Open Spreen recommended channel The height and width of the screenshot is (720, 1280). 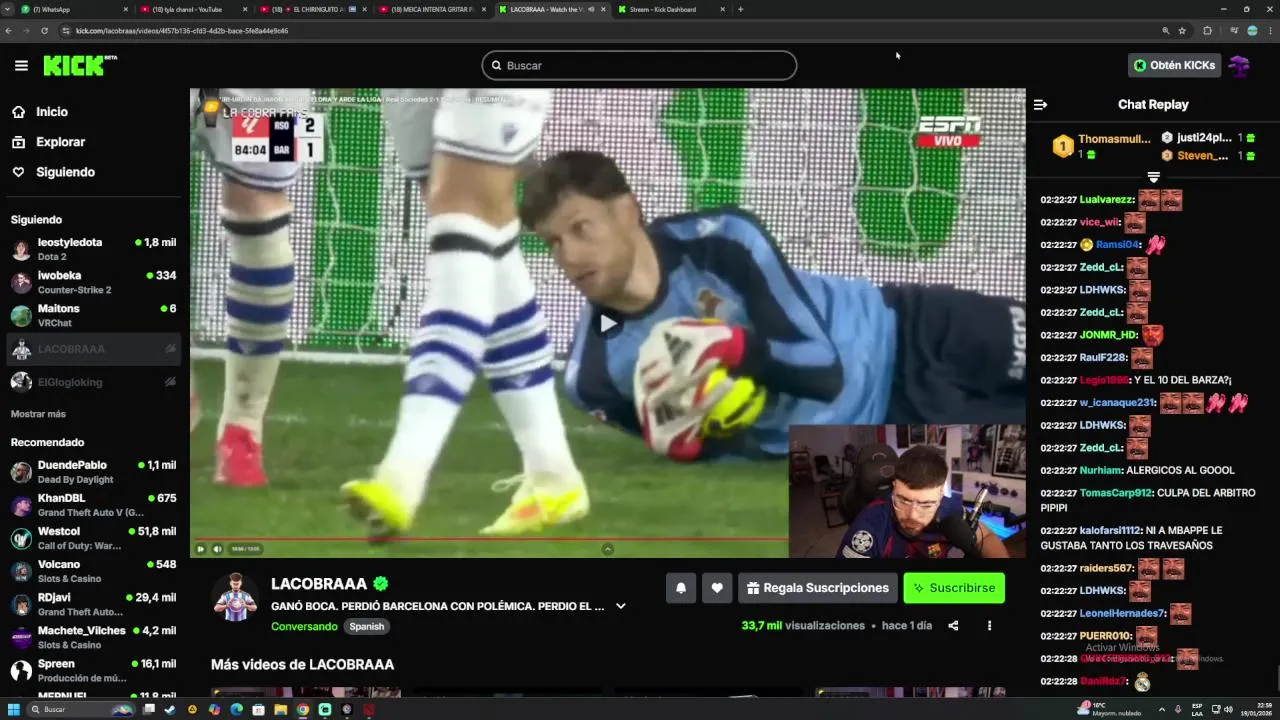click(x=93, y=670)
